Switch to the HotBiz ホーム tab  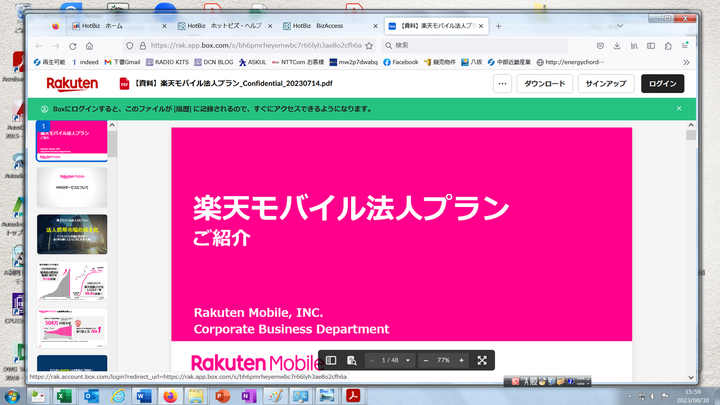coord(118,26)
